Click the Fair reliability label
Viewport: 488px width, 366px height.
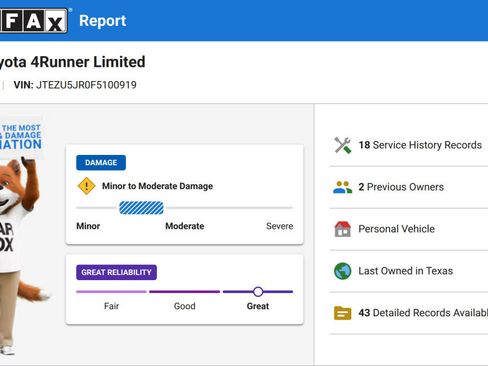(111, 306)
